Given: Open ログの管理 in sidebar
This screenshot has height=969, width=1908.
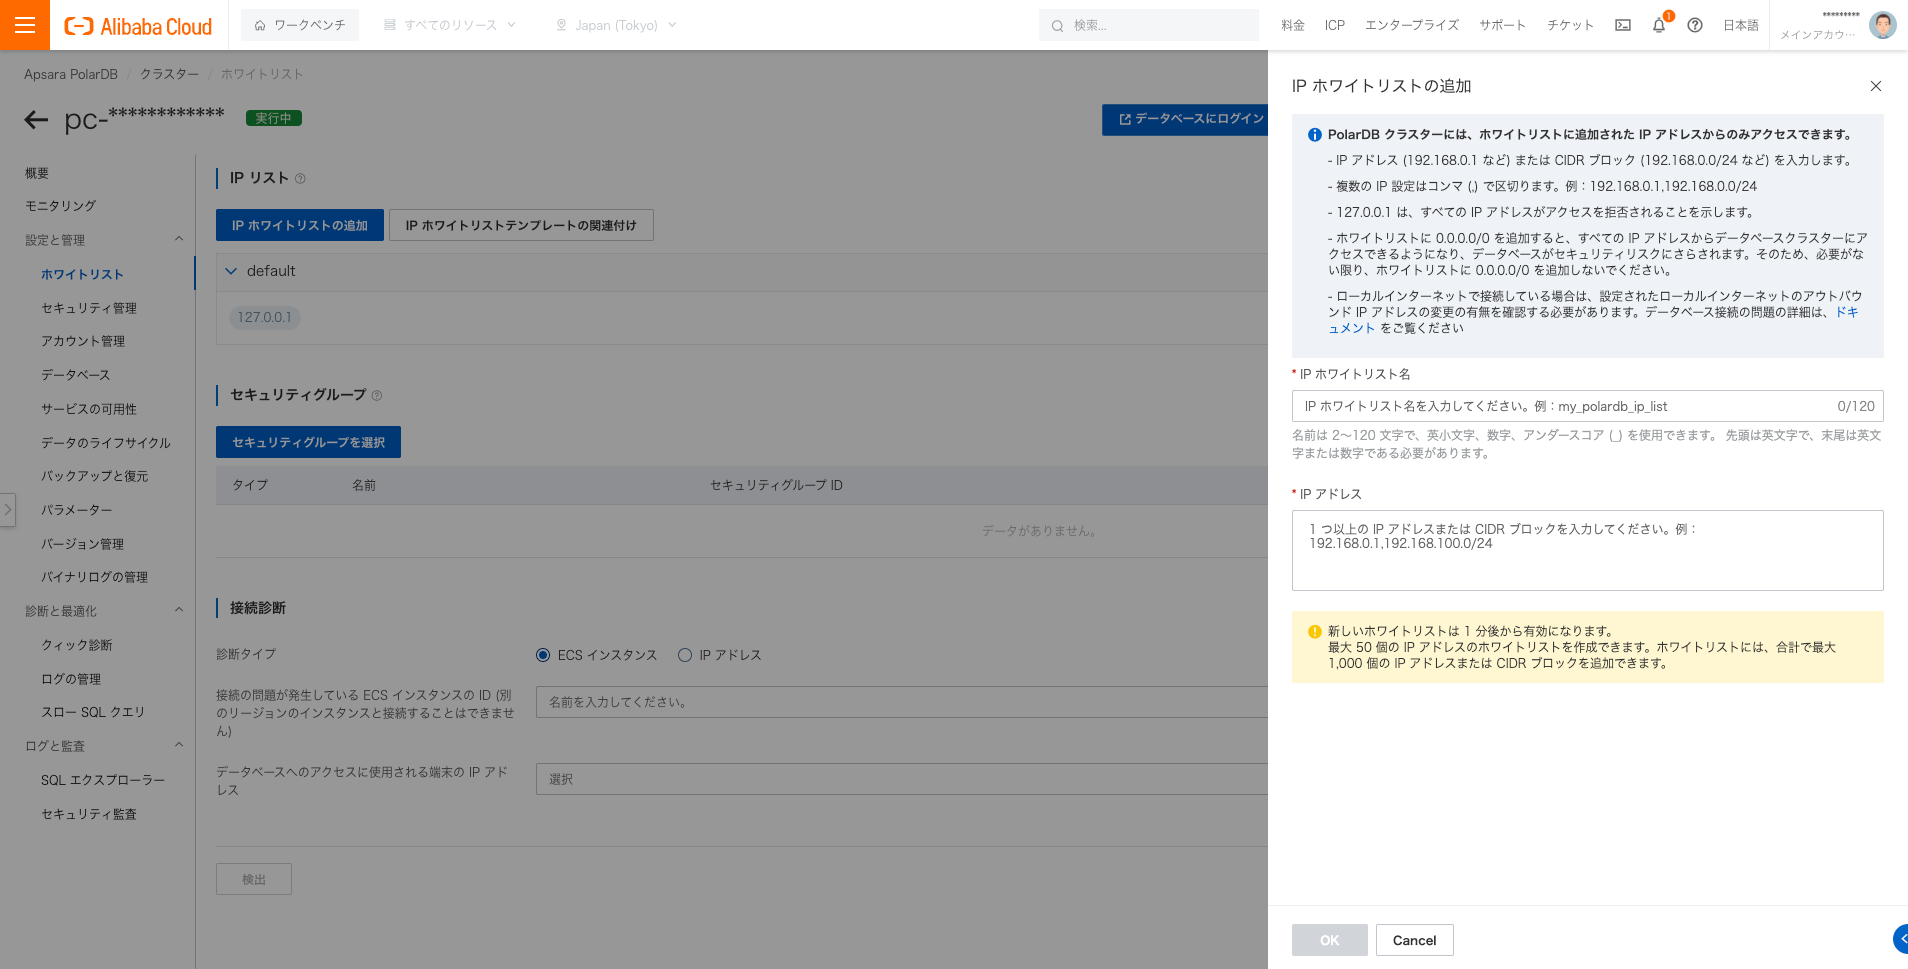Looking at the screenshot, I should click(x=71, y=679).
